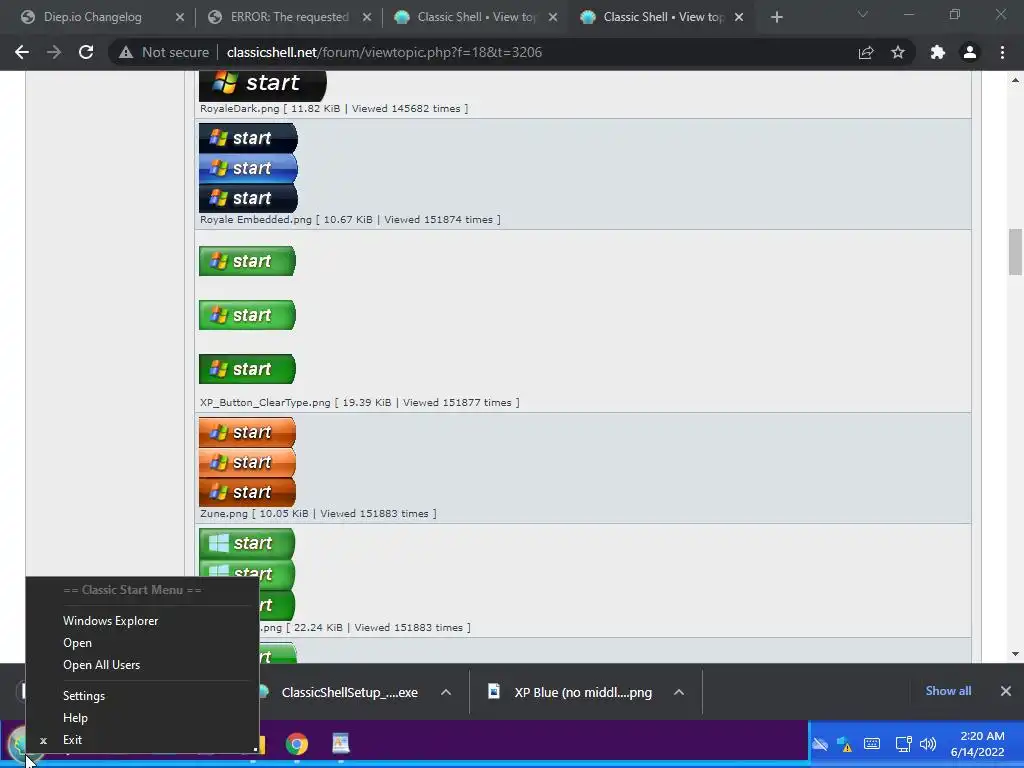The width and height of the screenshot is (1024, 768).
Task: Open the Royale Embedded.png image
Action: coord(248,168)
